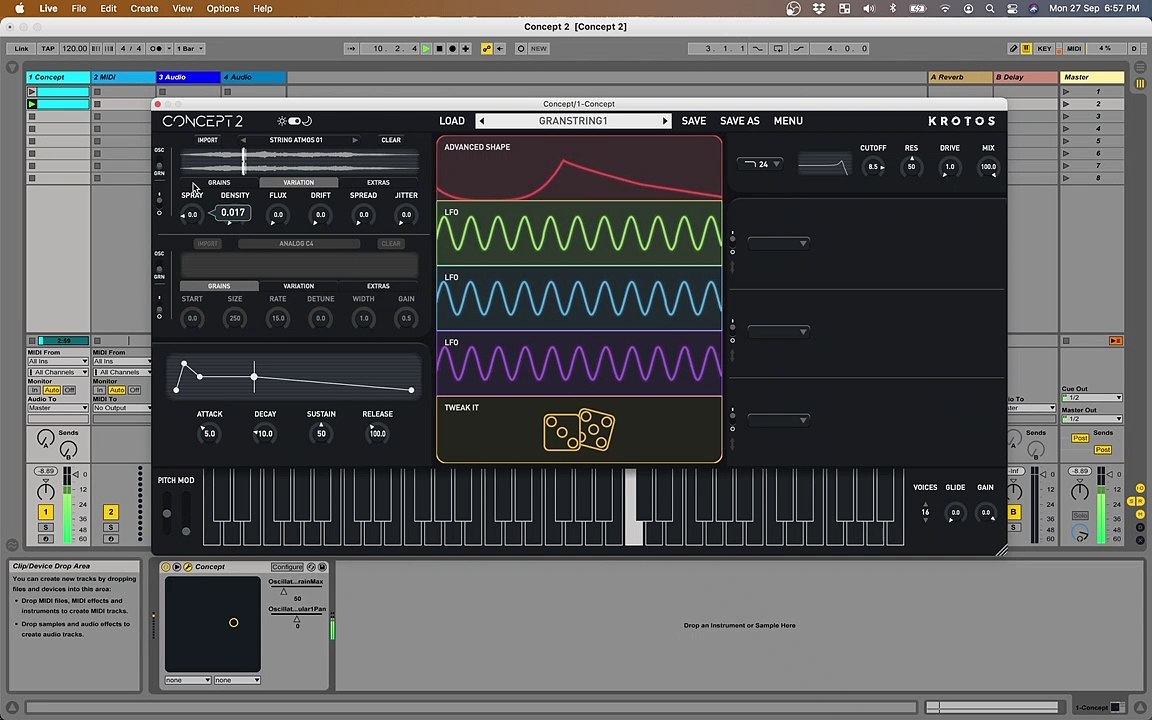This screenshot has width=1152, height=720.
Task: Open track 1 Audio To Master dropdown
Action: (58, 408)
